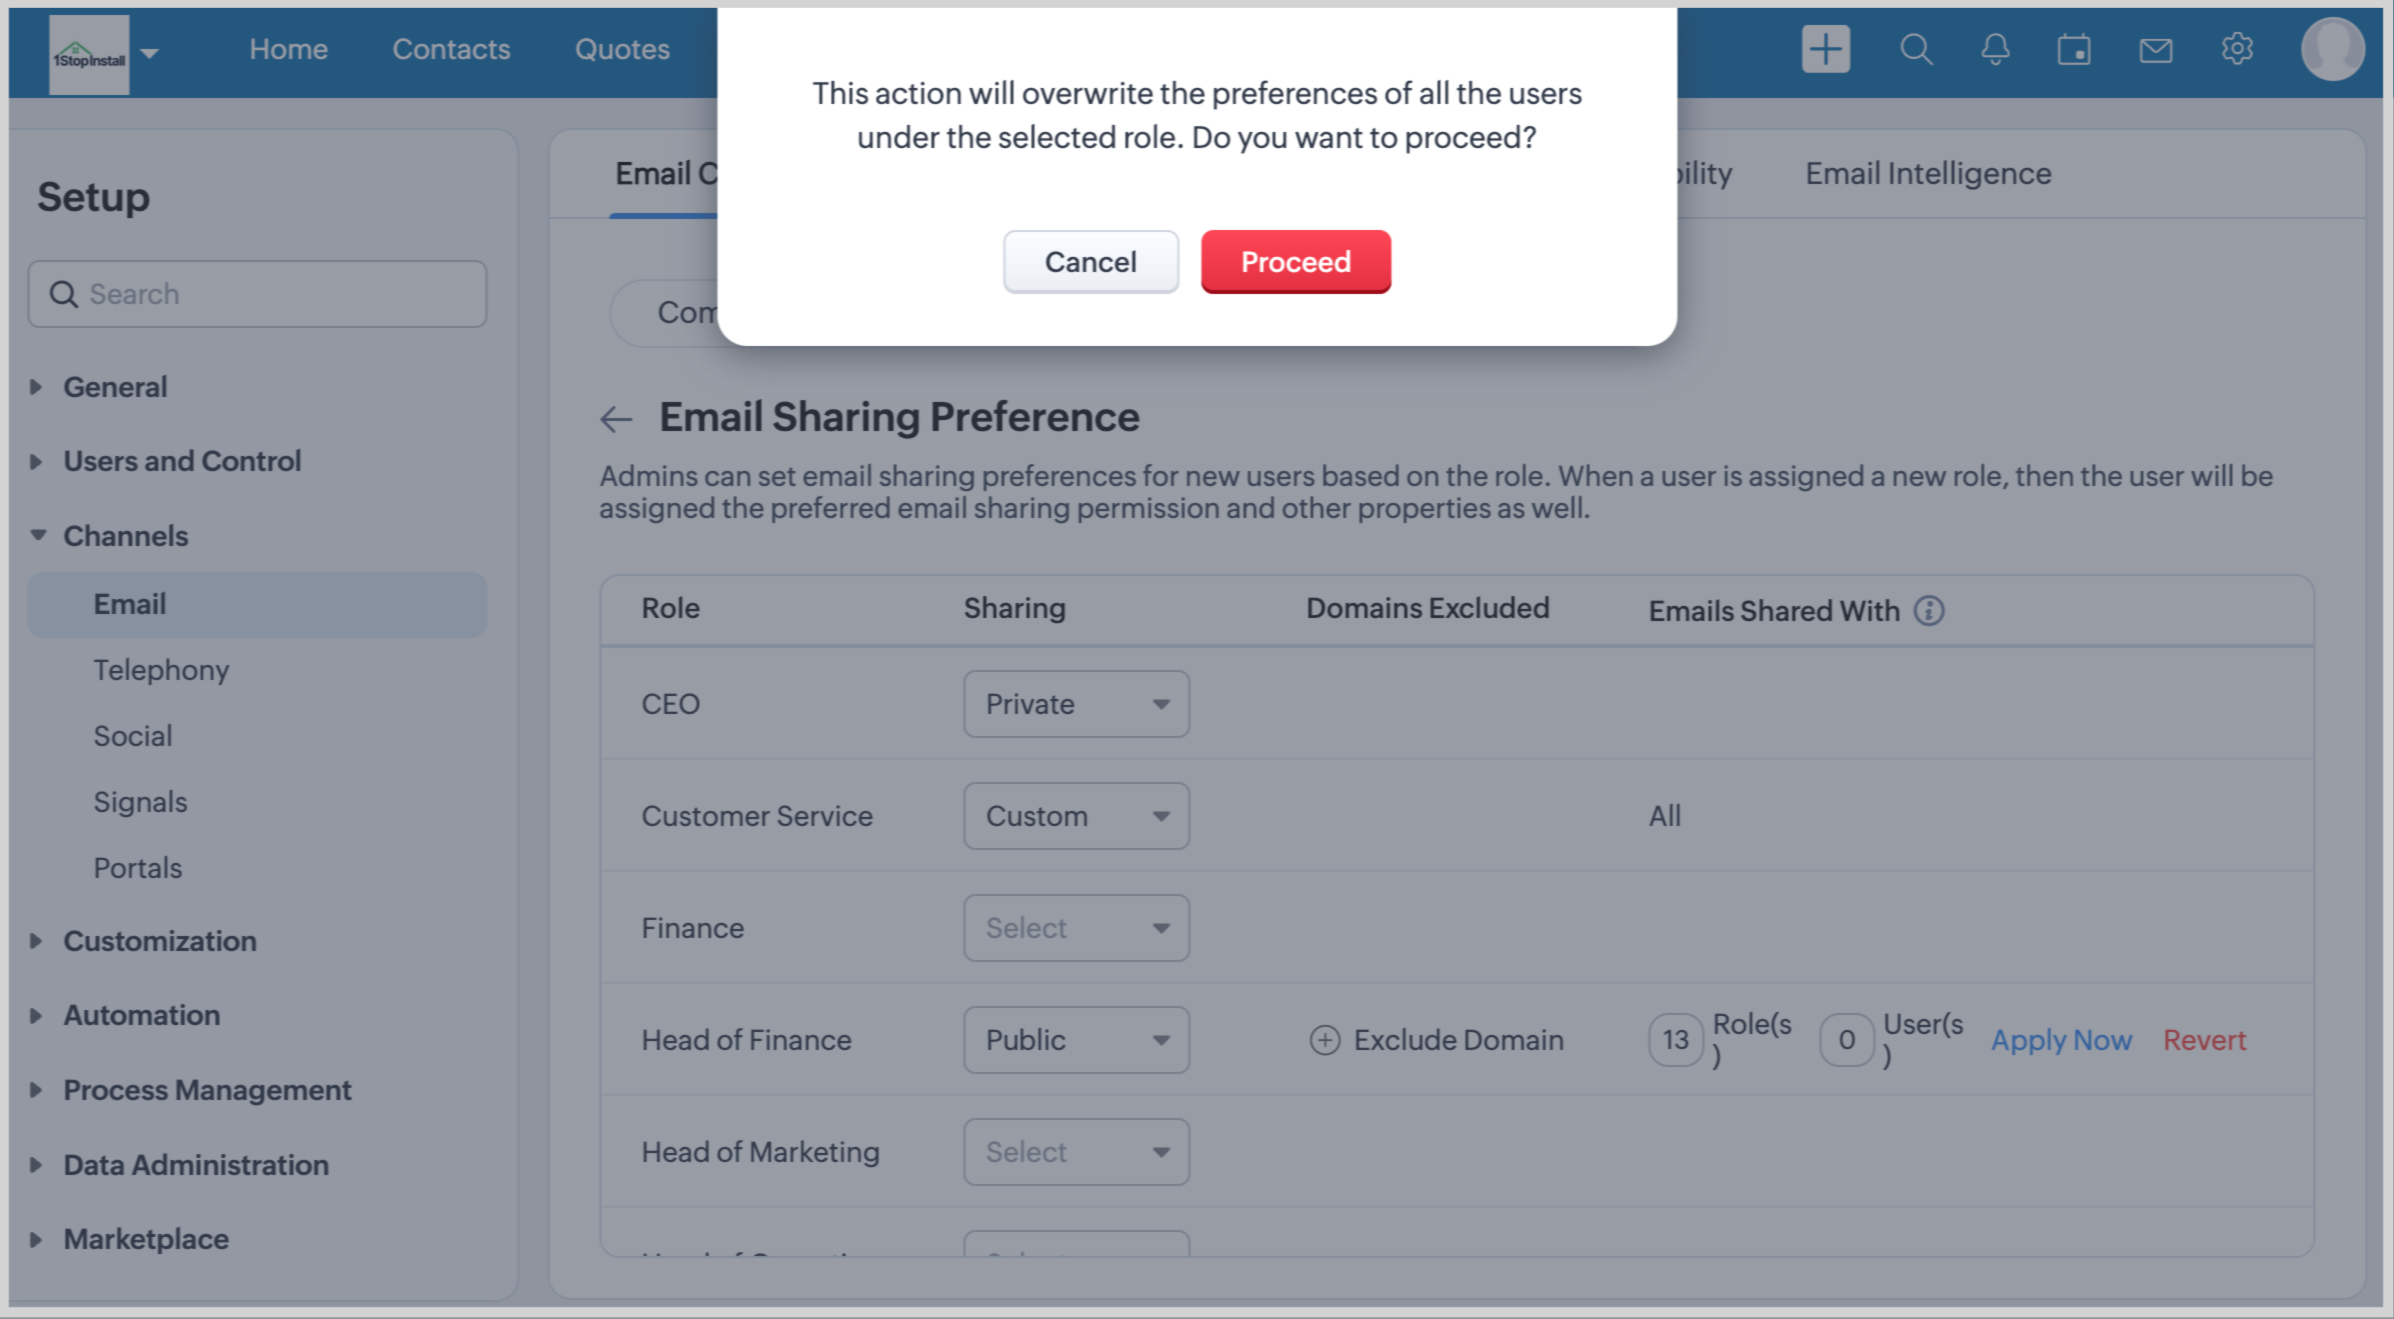Click the plus quick-create icon
The width and height of the screenshot is (2394, 1319).
[1825, 49]
